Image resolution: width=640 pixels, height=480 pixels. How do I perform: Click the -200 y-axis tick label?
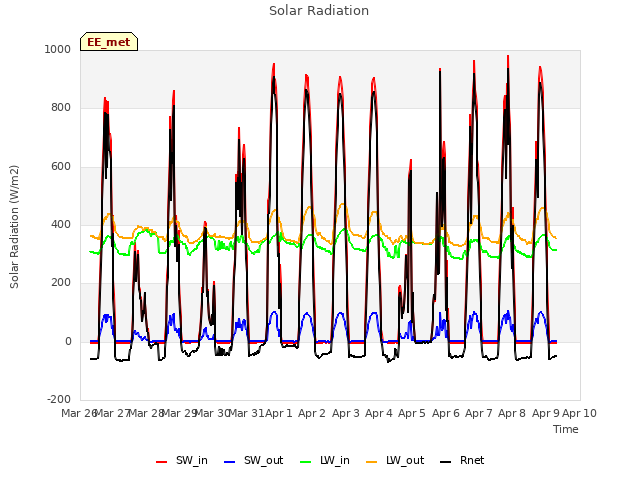point(59,399)
